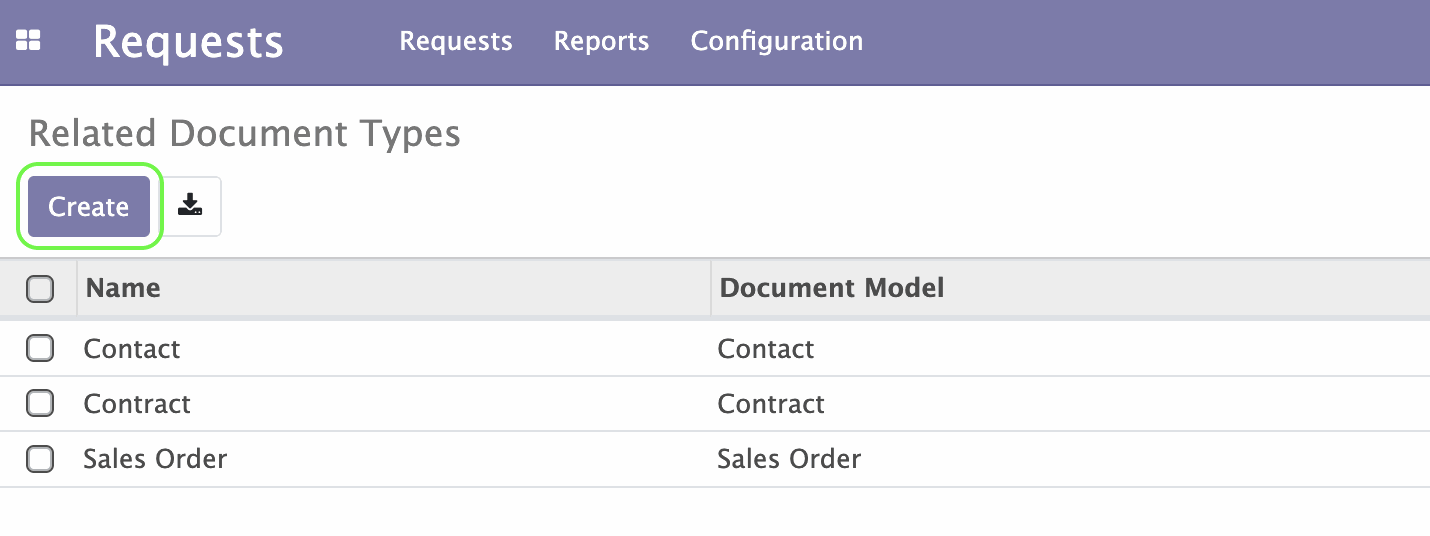Click the Create button
This screenshot has width=1430, height=536.
pos(89,206)
